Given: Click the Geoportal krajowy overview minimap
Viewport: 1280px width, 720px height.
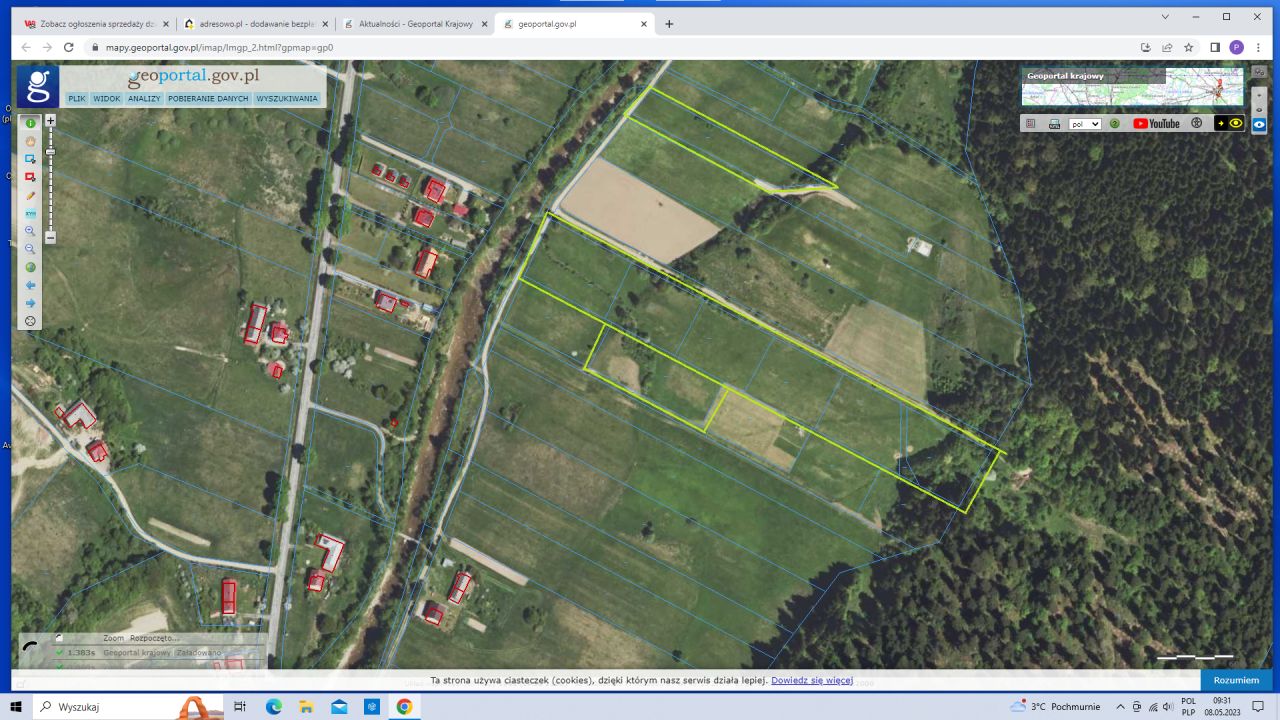Looking at the screenshot, I should 1132,87.
